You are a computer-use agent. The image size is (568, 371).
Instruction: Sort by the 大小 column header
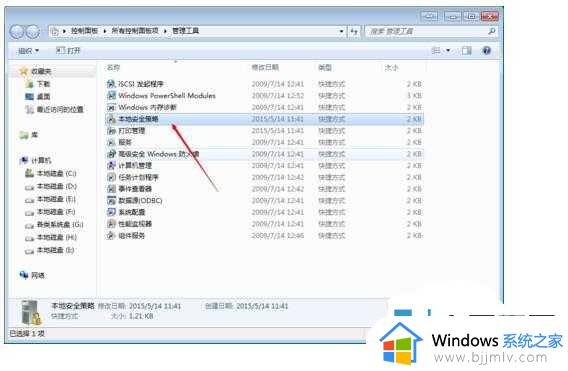click(x=392, y=67)
